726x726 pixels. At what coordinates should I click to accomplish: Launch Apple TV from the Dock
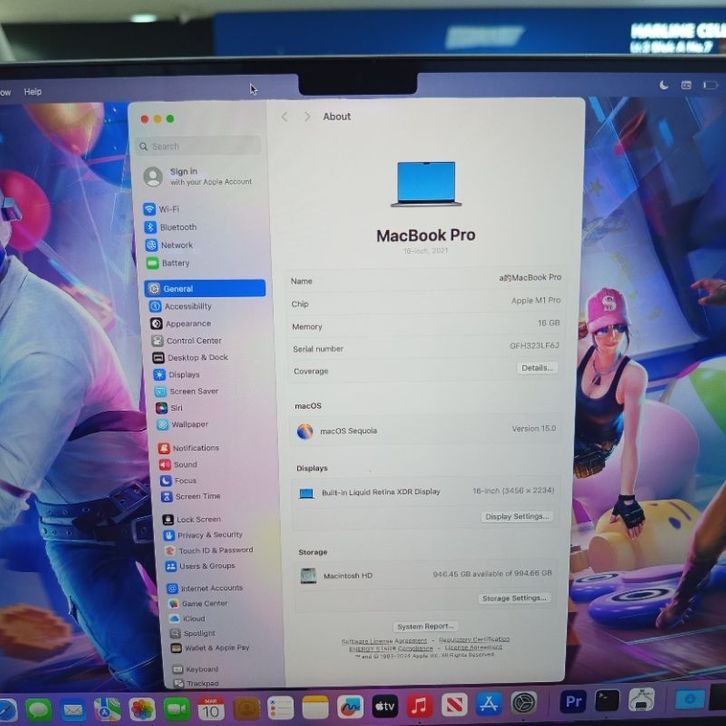click(385, 706)
